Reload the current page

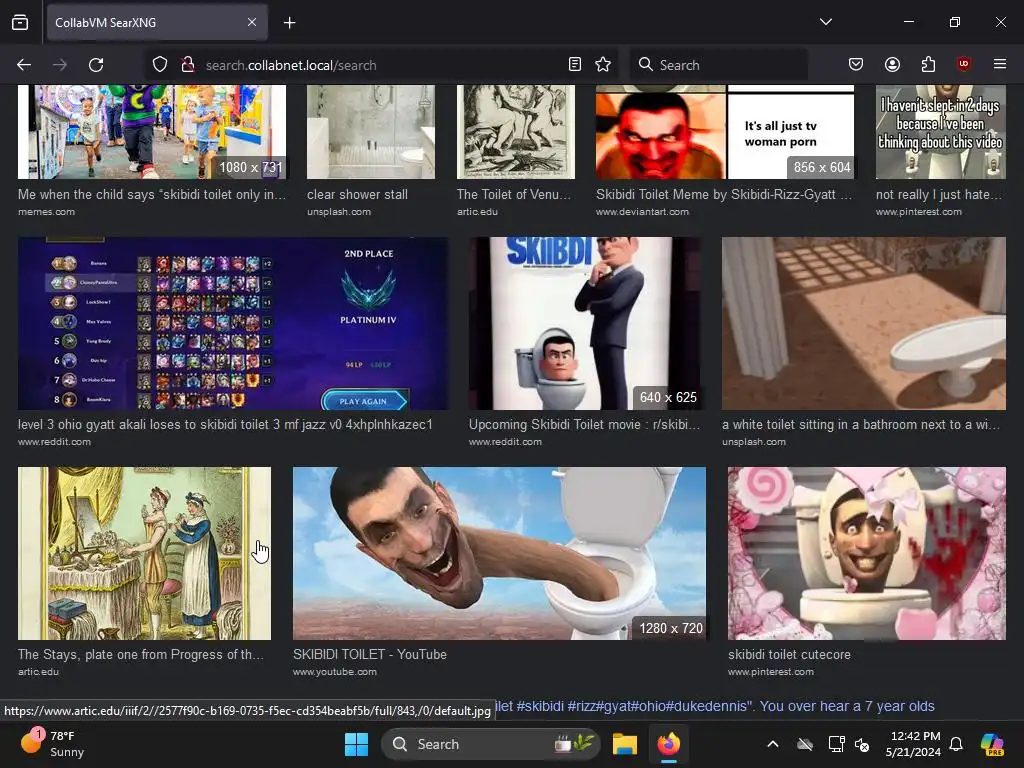coord(96,65)
